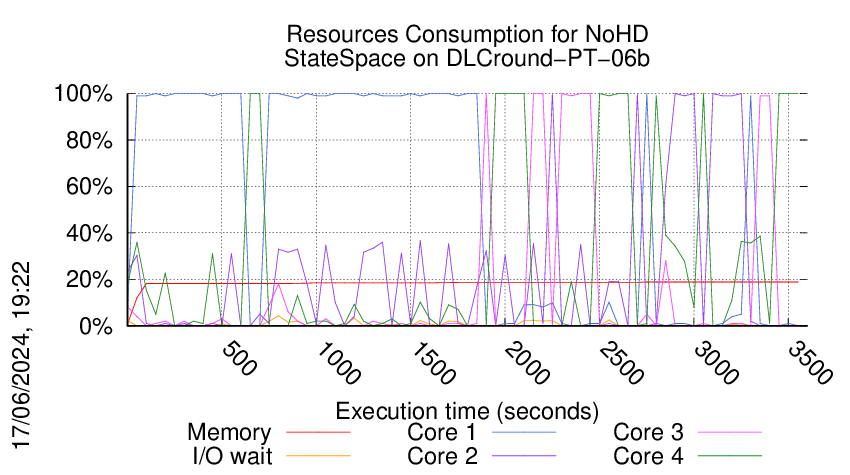Click the '40%' y-axis label
Screen dimensions: 850x475
point(89,234)
